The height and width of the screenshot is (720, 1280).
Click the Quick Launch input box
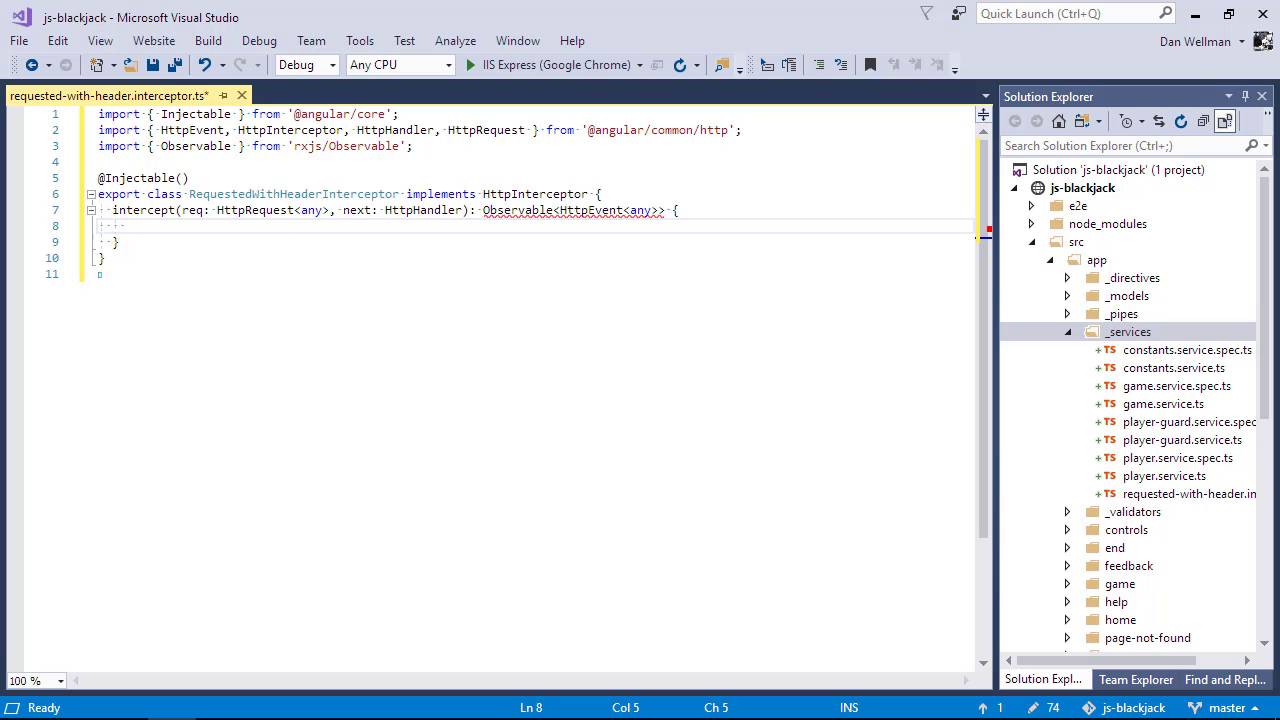pyautogui.click(x=1067, y=13)
